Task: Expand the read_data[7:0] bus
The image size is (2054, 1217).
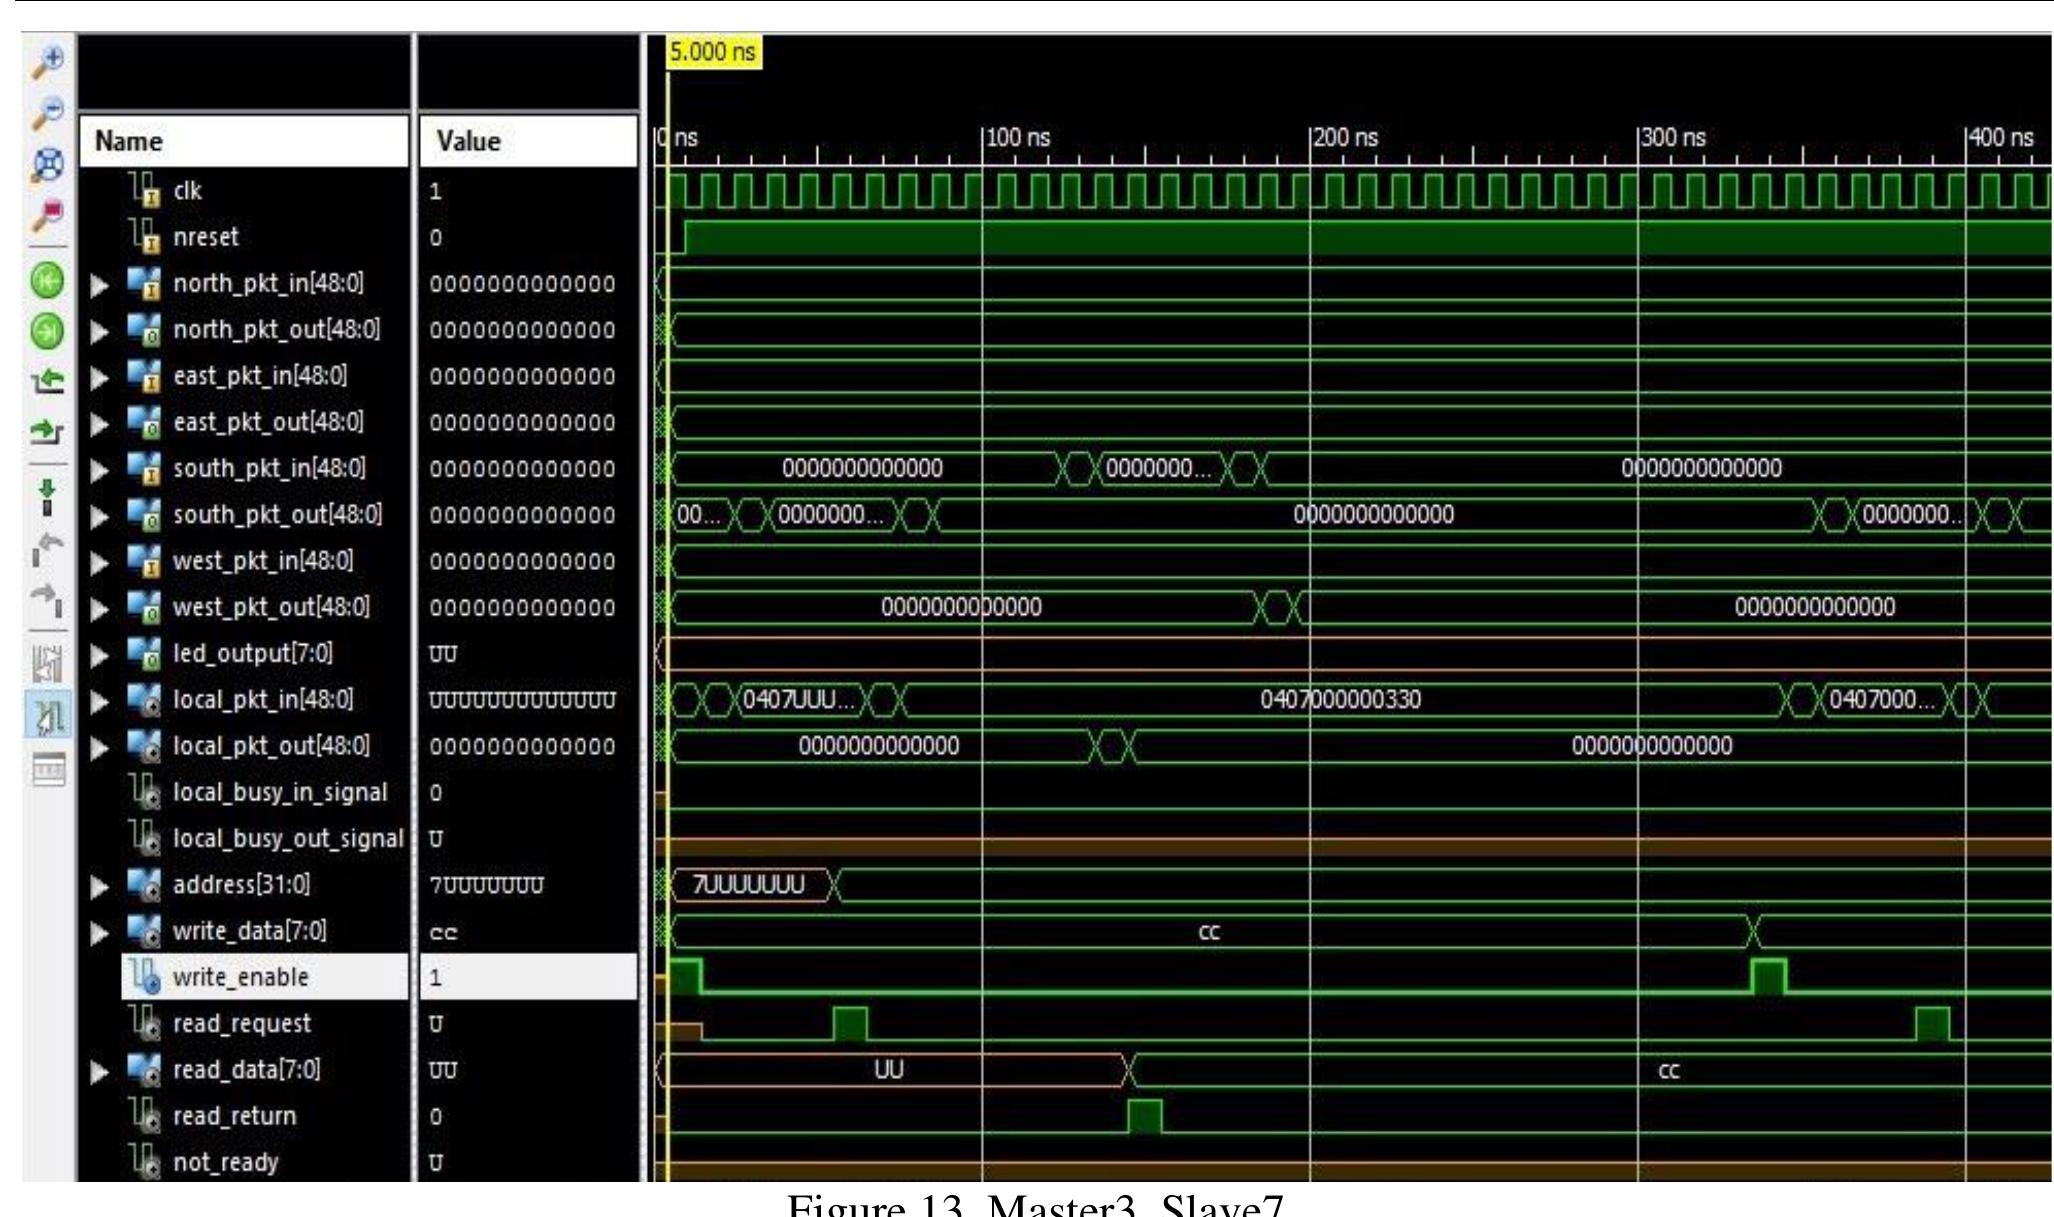Action: point(98,1072)
